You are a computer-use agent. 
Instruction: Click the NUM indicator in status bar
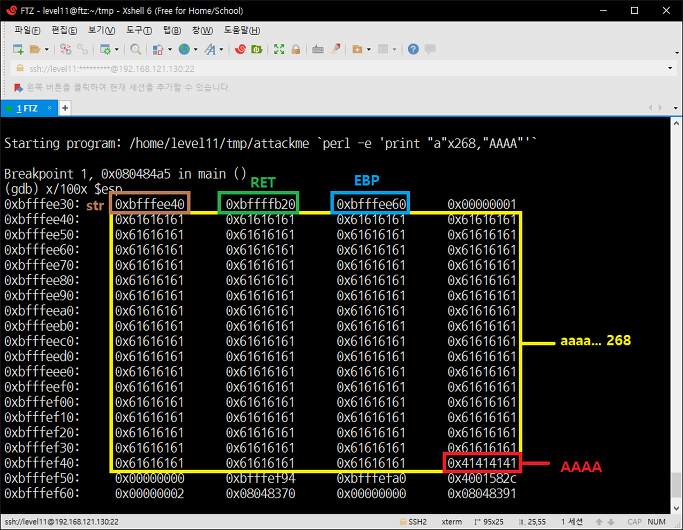pyautogui.click(x=656, y=522)
